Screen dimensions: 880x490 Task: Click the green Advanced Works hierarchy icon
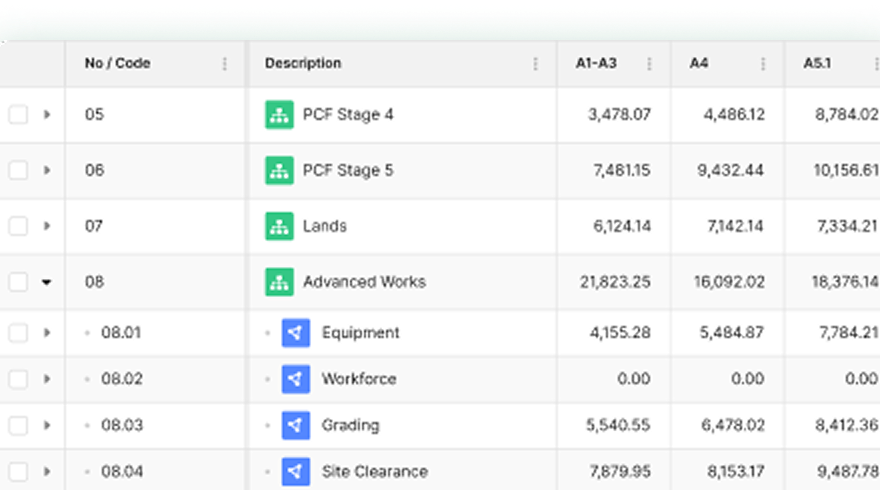[279, 282]
